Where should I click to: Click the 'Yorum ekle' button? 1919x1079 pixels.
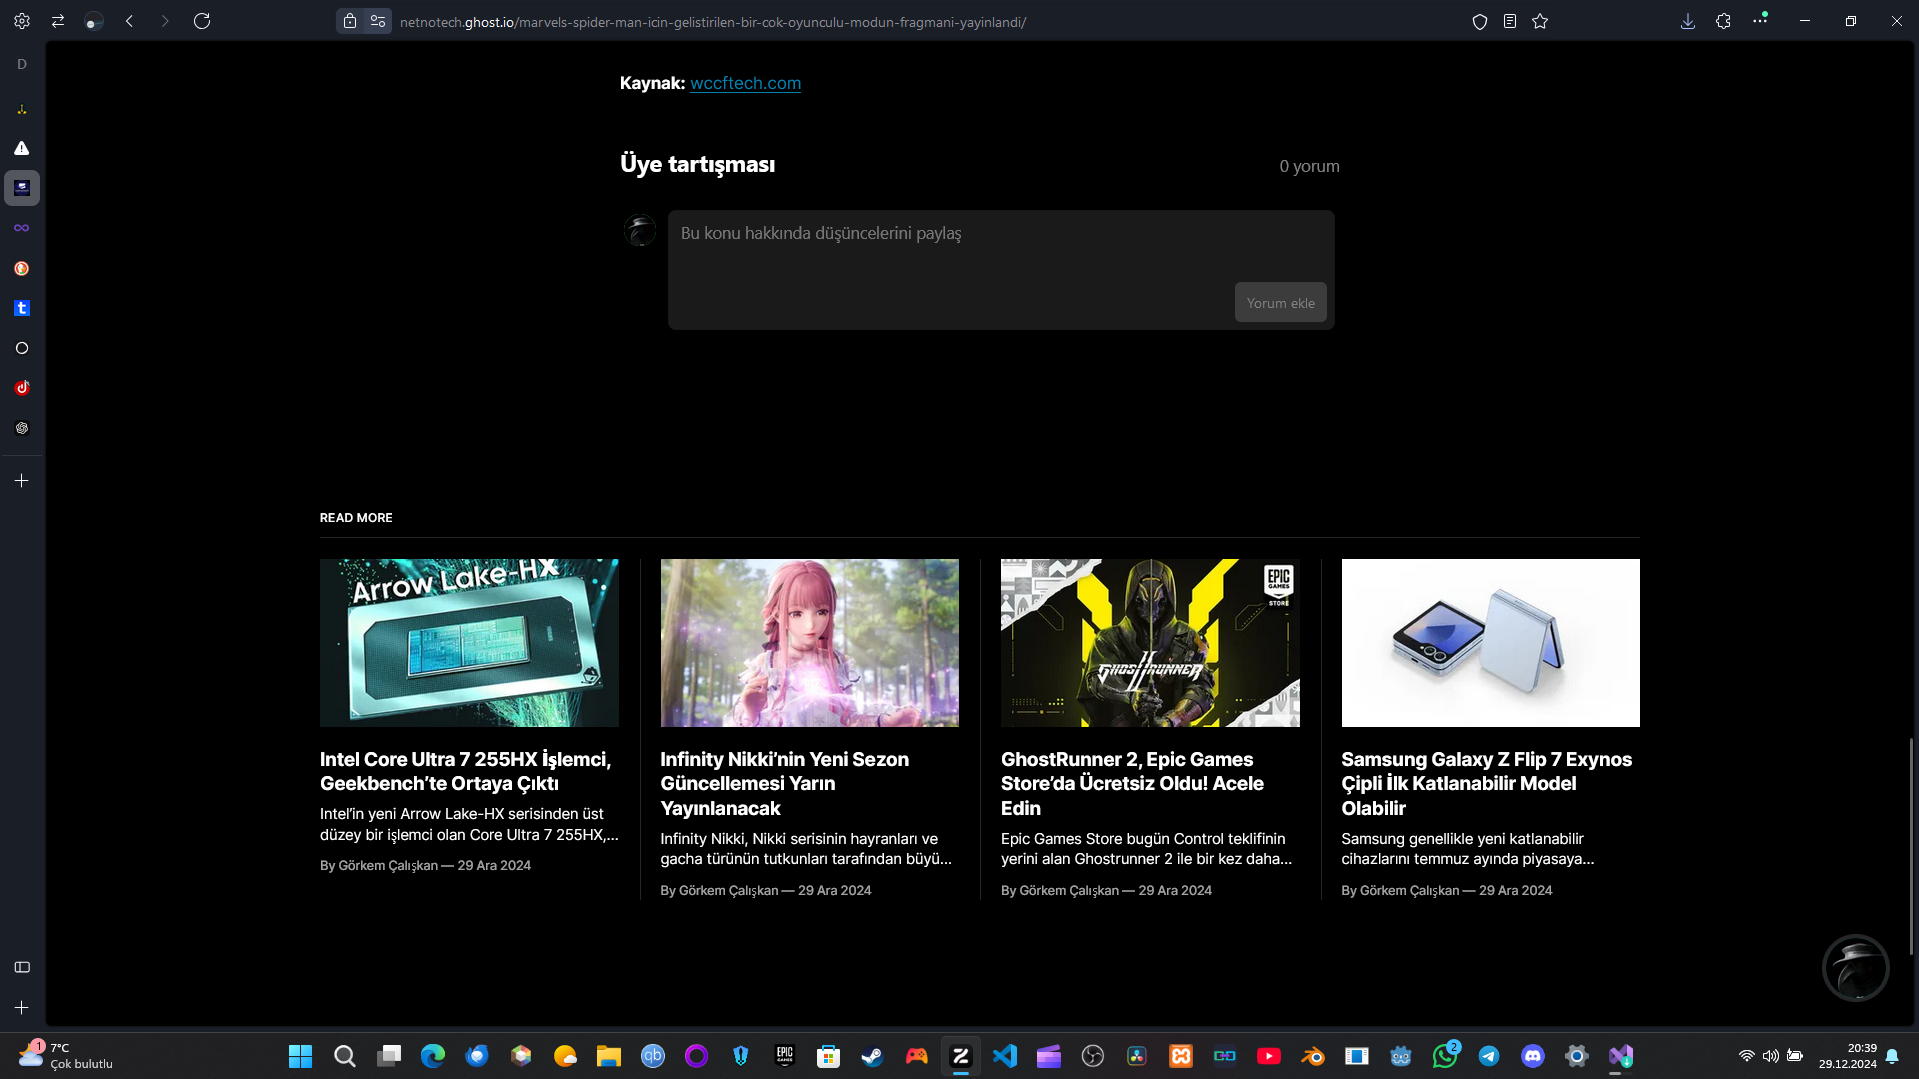point(1280,303)
